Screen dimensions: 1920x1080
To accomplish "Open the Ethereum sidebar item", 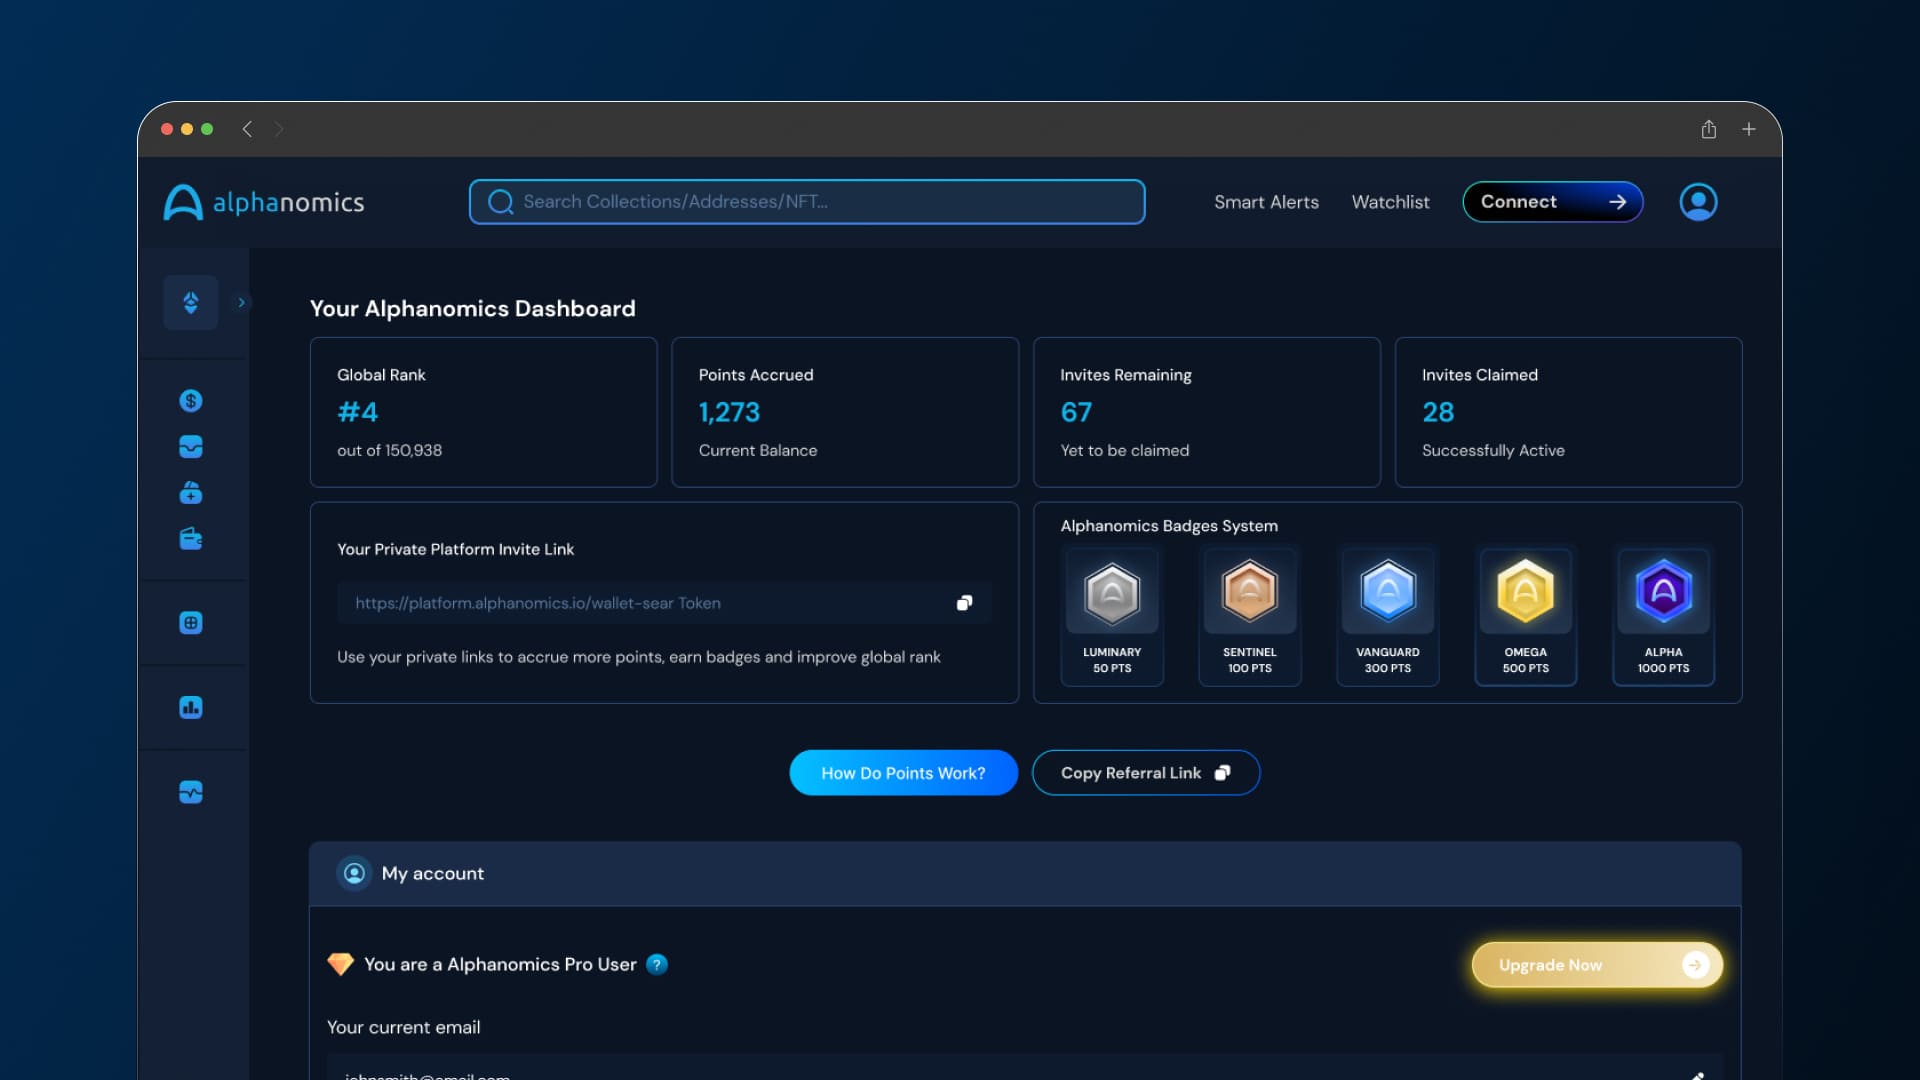I will pos(191,302).
